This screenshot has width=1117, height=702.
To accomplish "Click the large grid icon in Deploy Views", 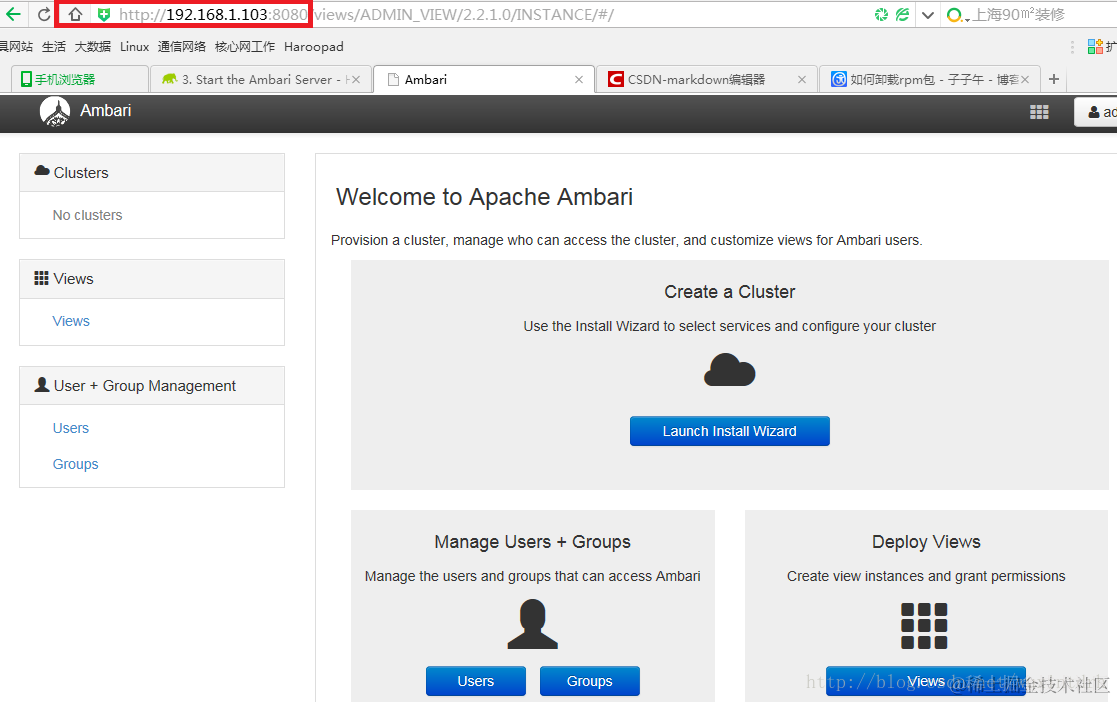I will pos(924,626).
